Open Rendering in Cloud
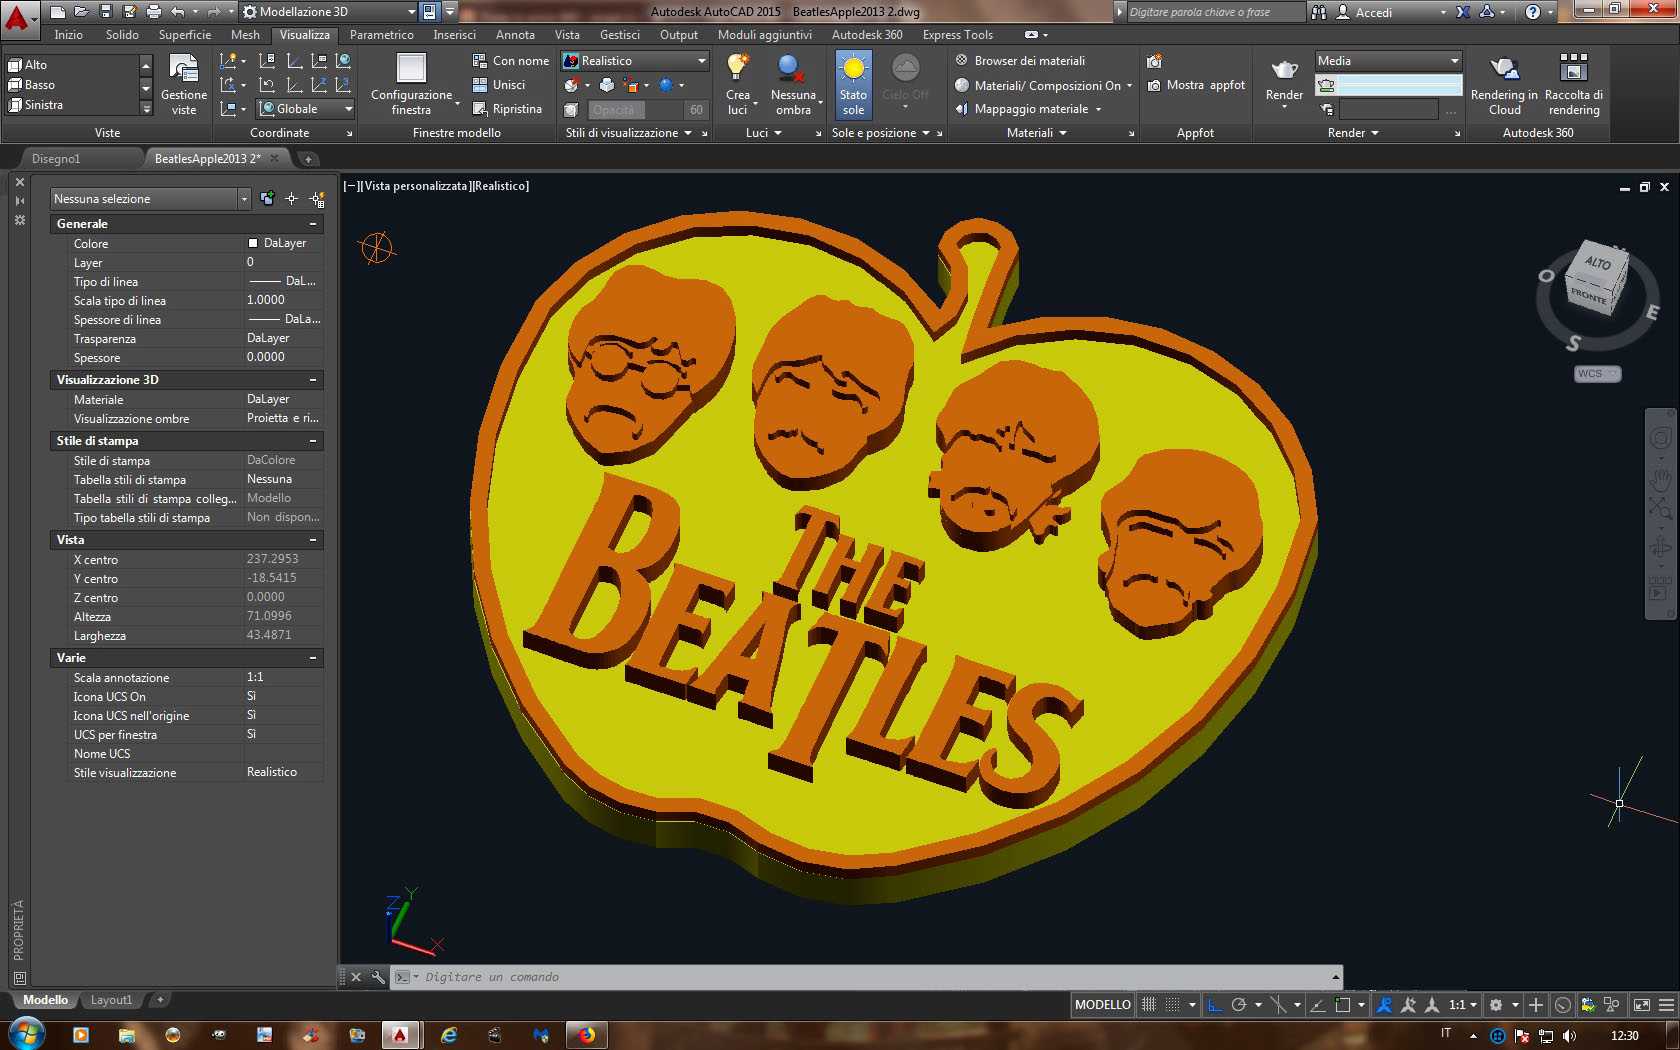The image size is (1680, 1050). (1504, 85)
